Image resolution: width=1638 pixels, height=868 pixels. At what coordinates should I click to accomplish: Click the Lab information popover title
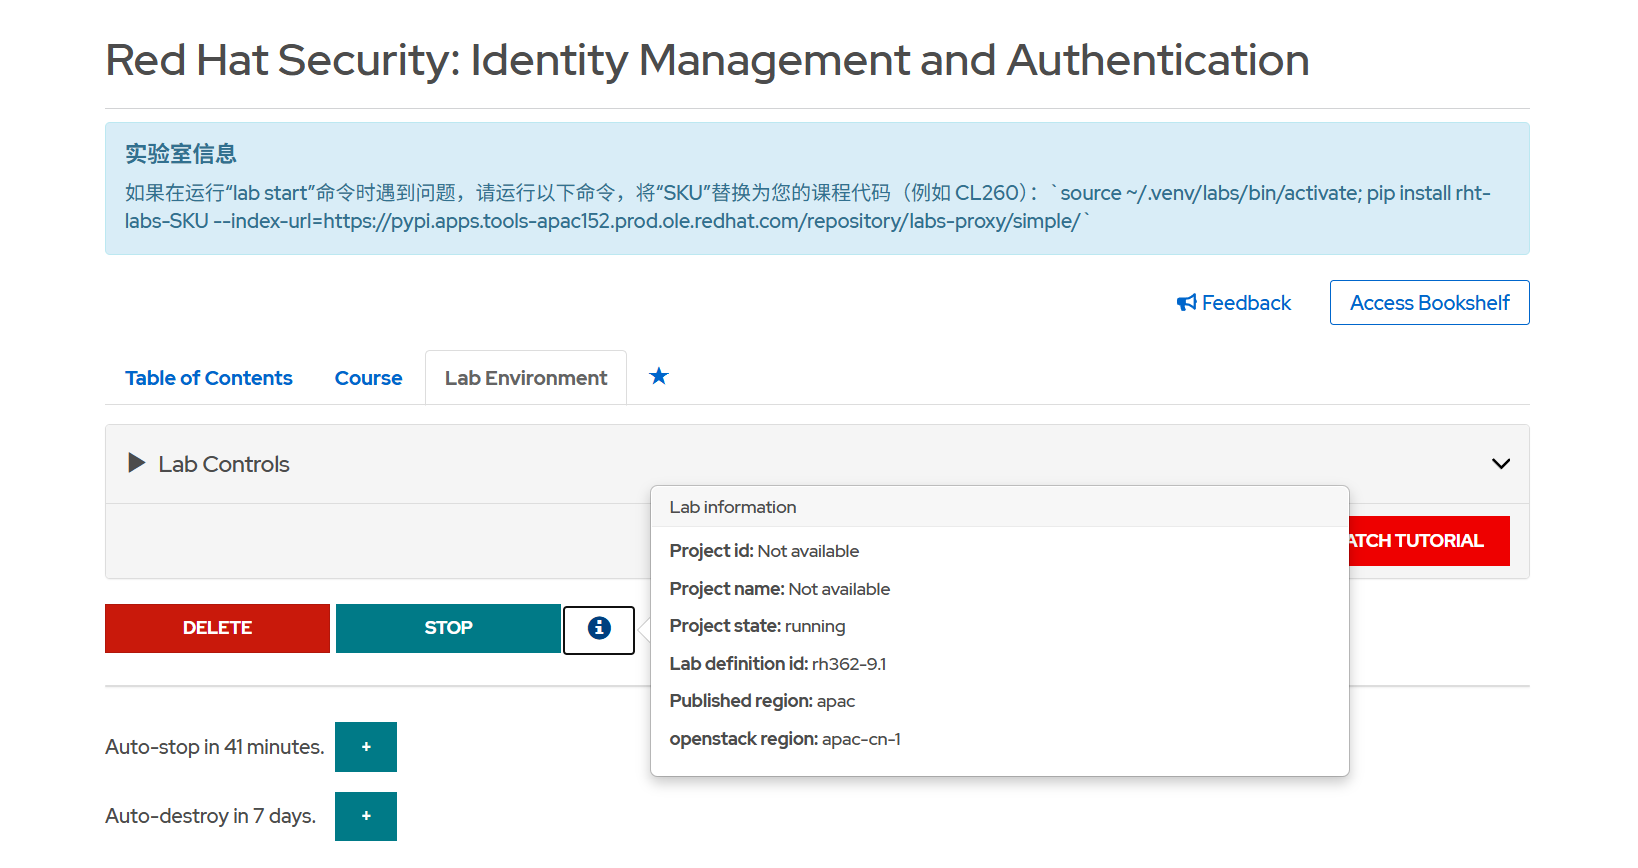733,507
